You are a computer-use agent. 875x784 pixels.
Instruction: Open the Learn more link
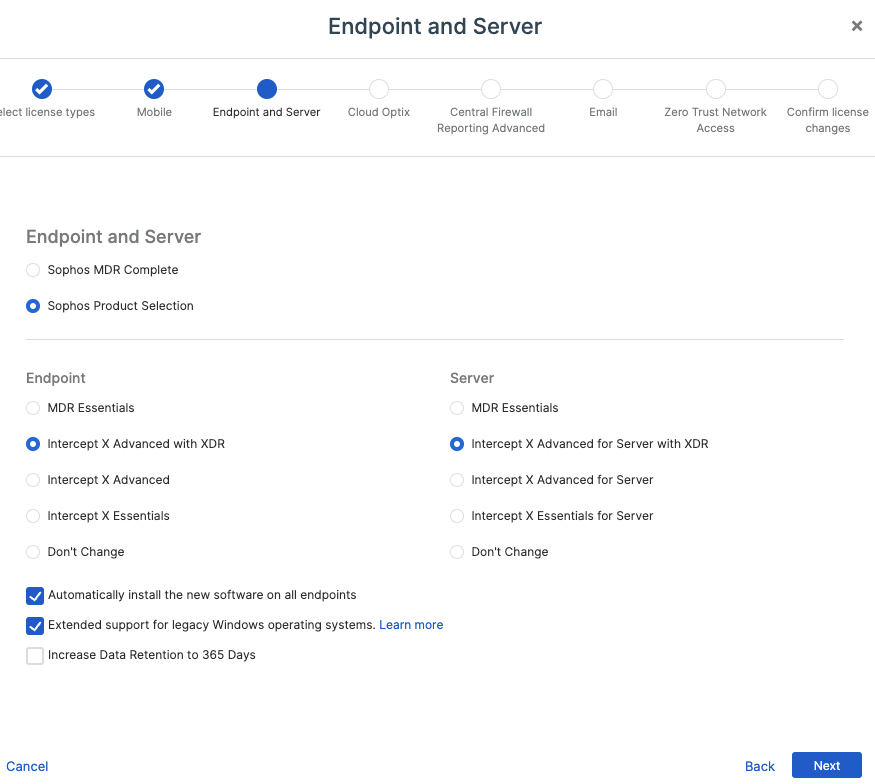tap(411, 625)
